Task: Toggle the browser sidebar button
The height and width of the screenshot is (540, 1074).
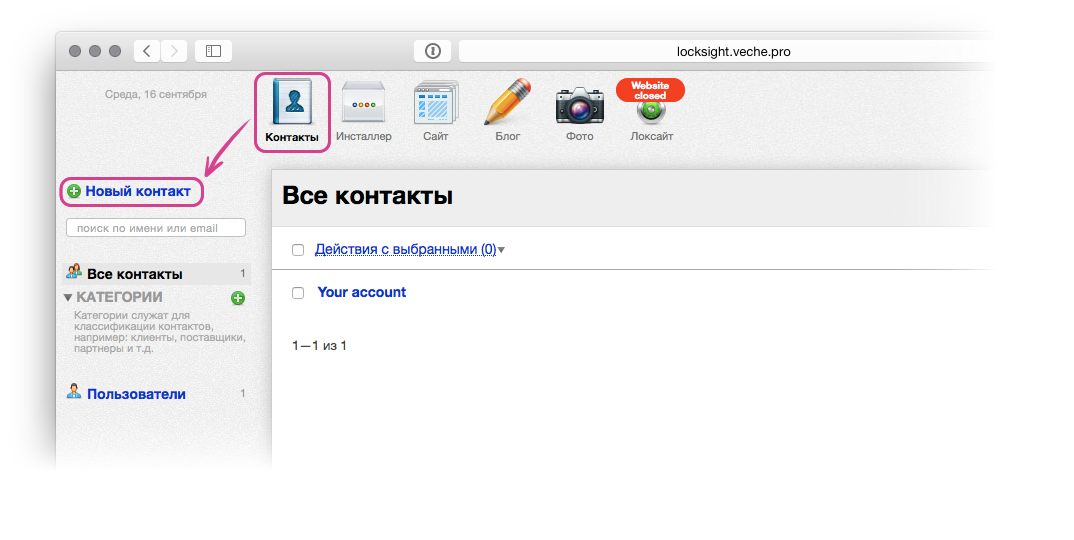Action: [x=213, y=51]
